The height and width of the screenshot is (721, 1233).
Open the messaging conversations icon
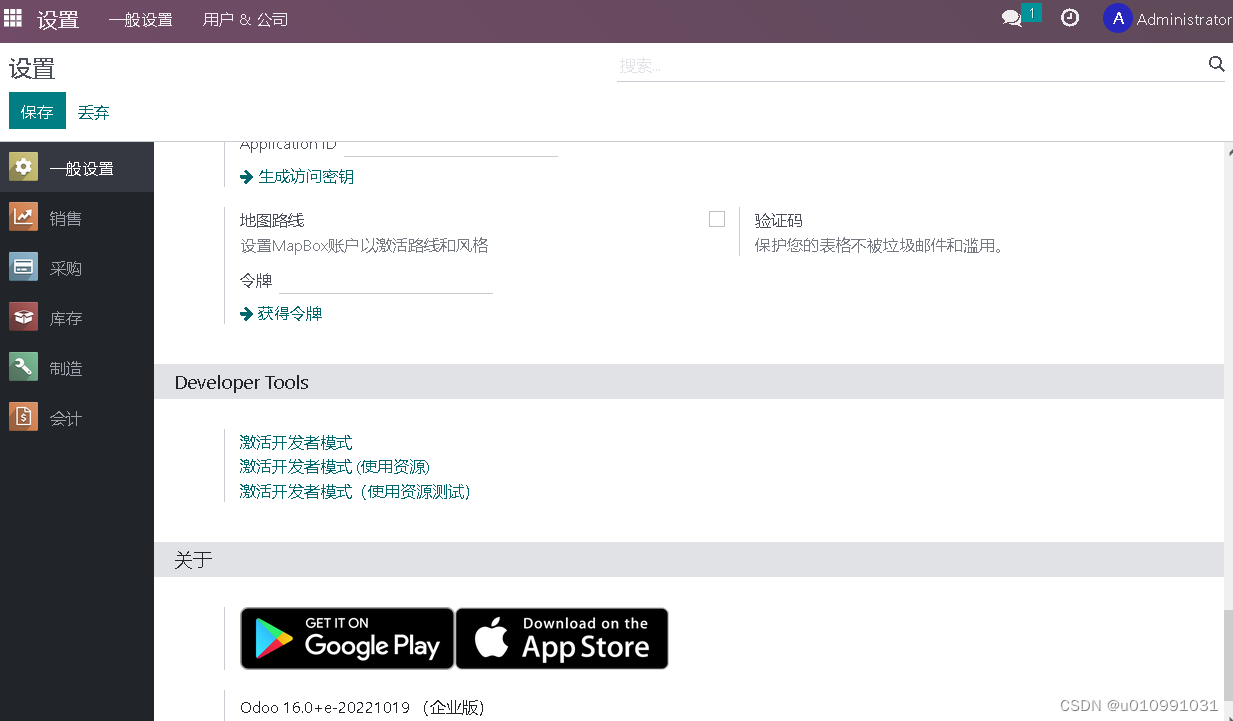pyautogui.click(x=1012, y=18)
